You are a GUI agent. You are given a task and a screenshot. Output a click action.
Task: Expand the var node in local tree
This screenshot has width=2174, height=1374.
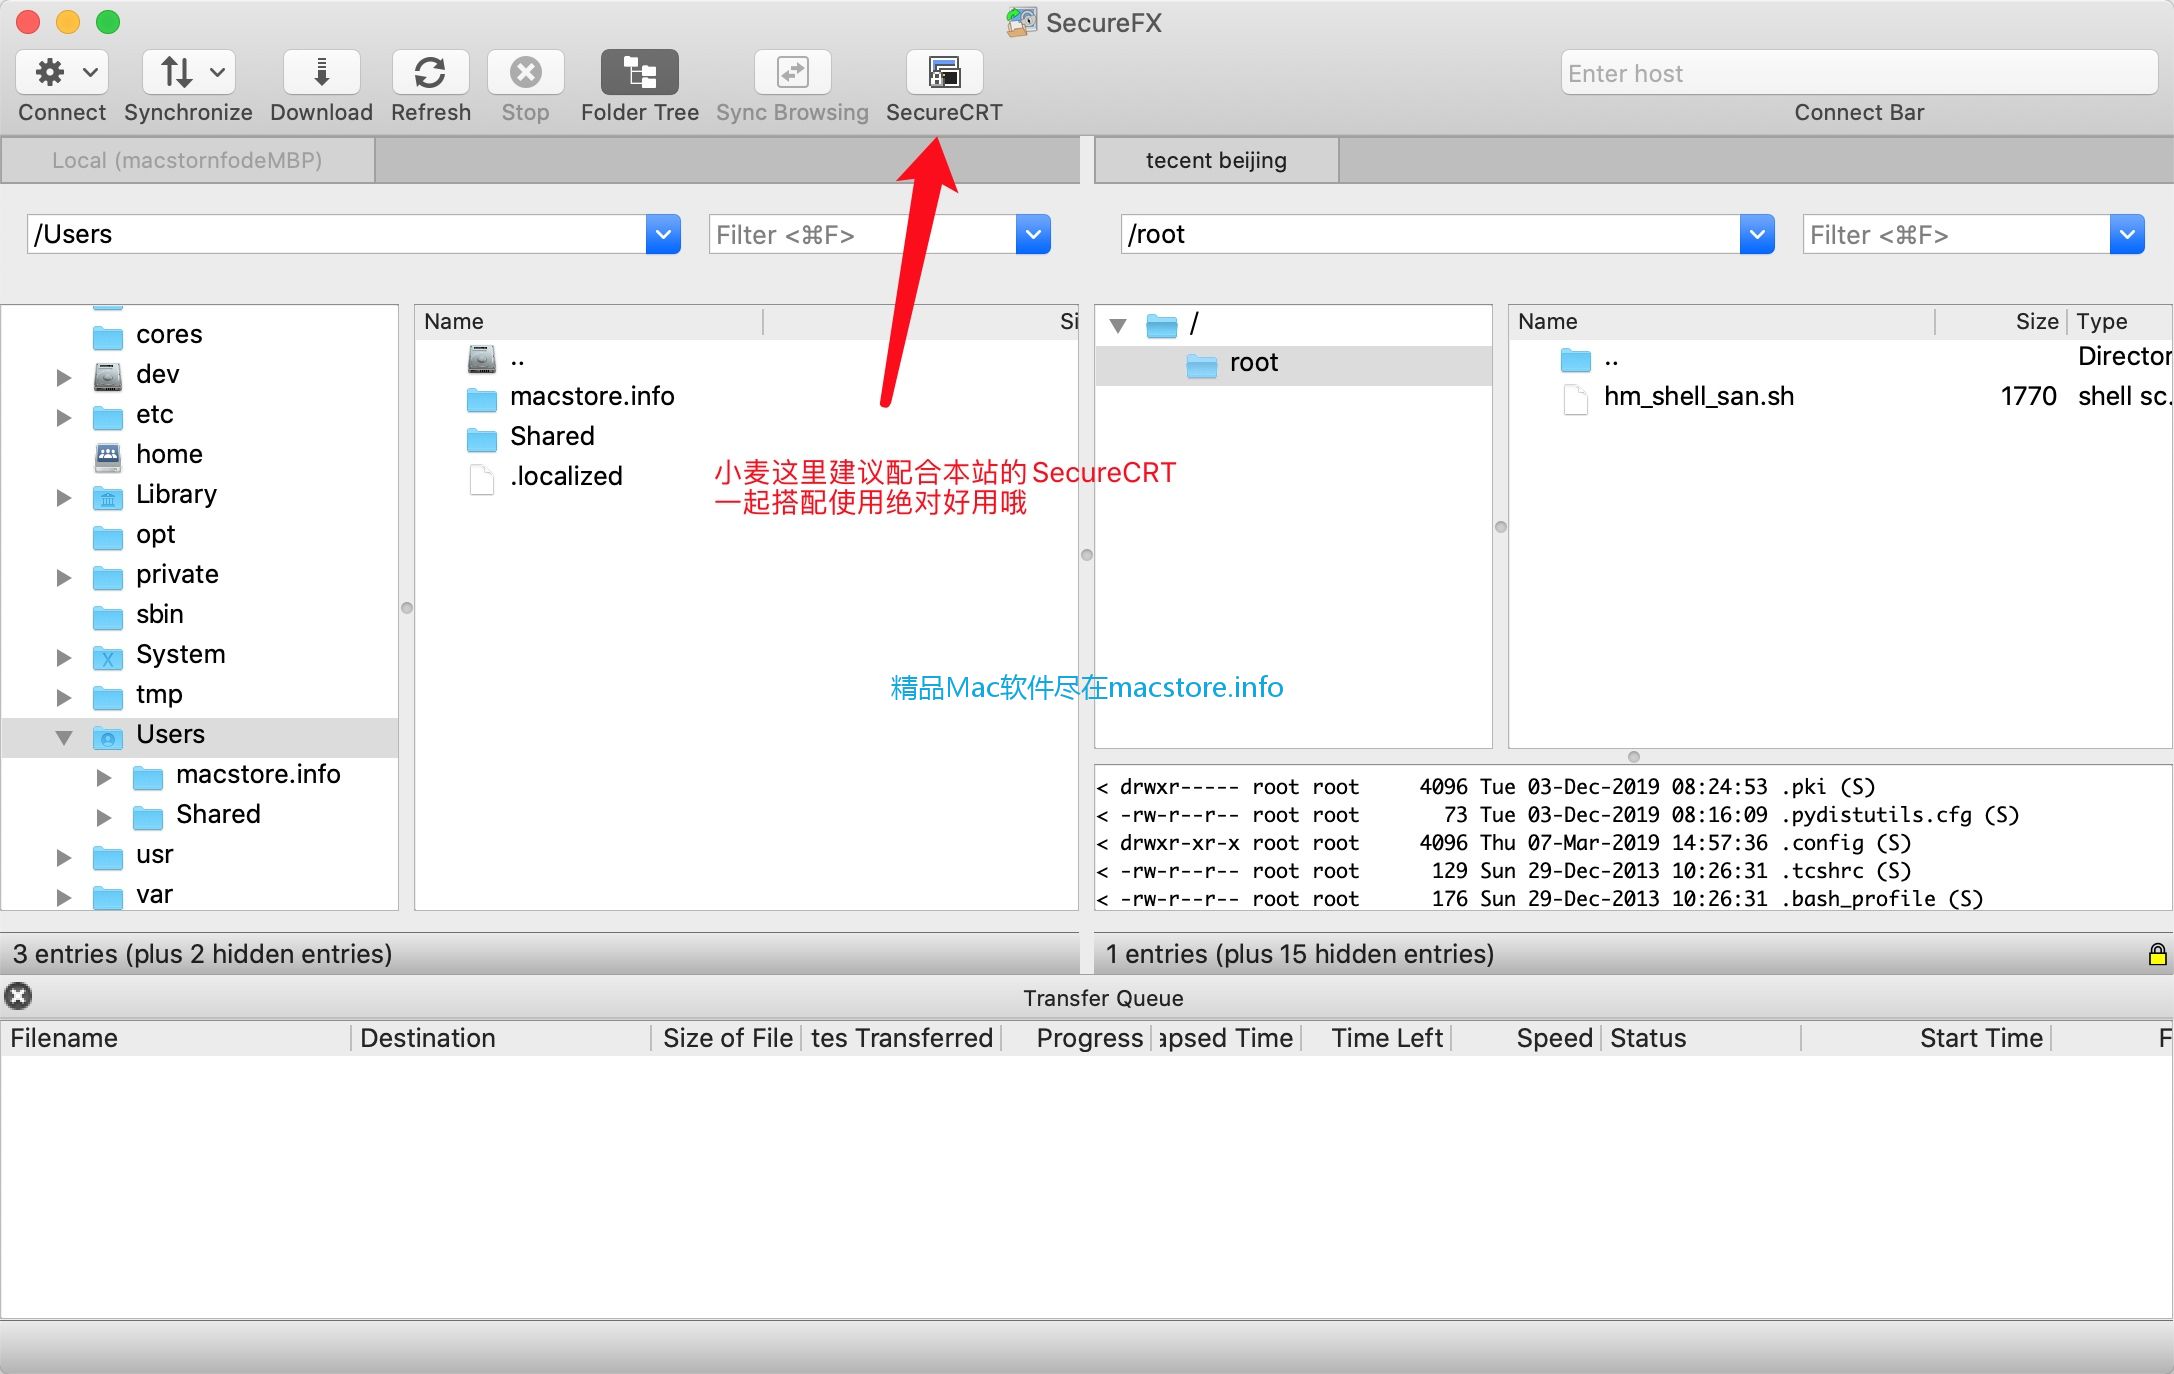[x=63, y=897]
